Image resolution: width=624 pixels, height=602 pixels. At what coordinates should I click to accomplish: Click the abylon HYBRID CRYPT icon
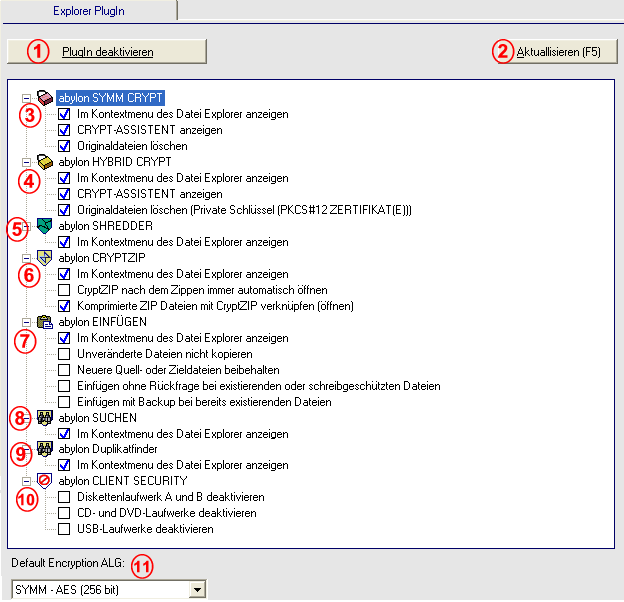(44, 162)
